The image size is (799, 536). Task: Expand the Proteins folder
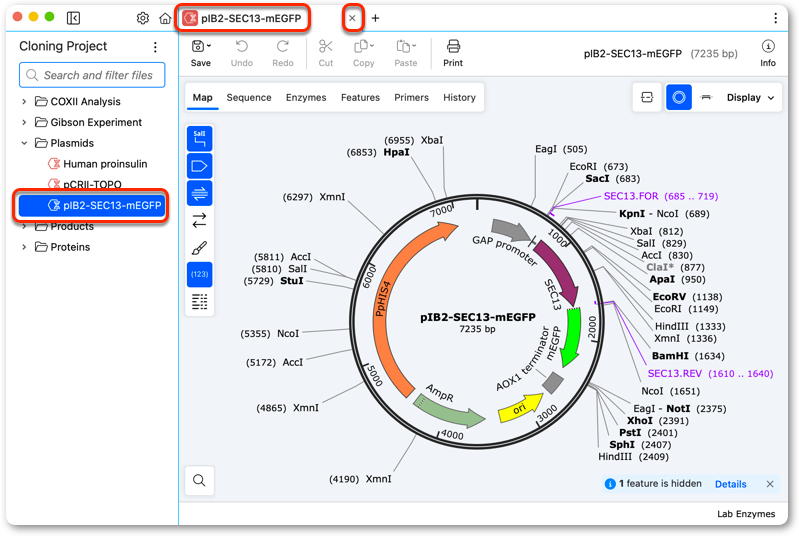[x=24, y=247]
